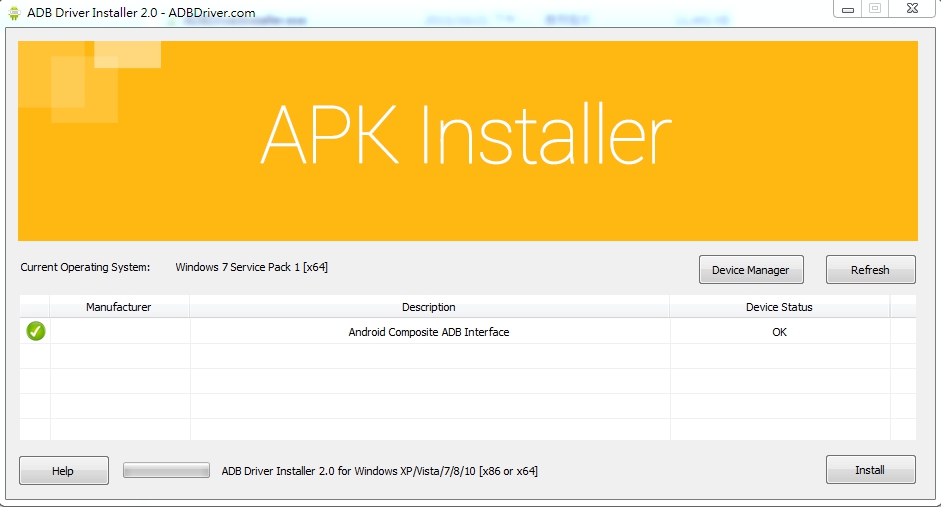Click the APK Installer banner
Screen dimensions: 941x507
pos(467,141)
